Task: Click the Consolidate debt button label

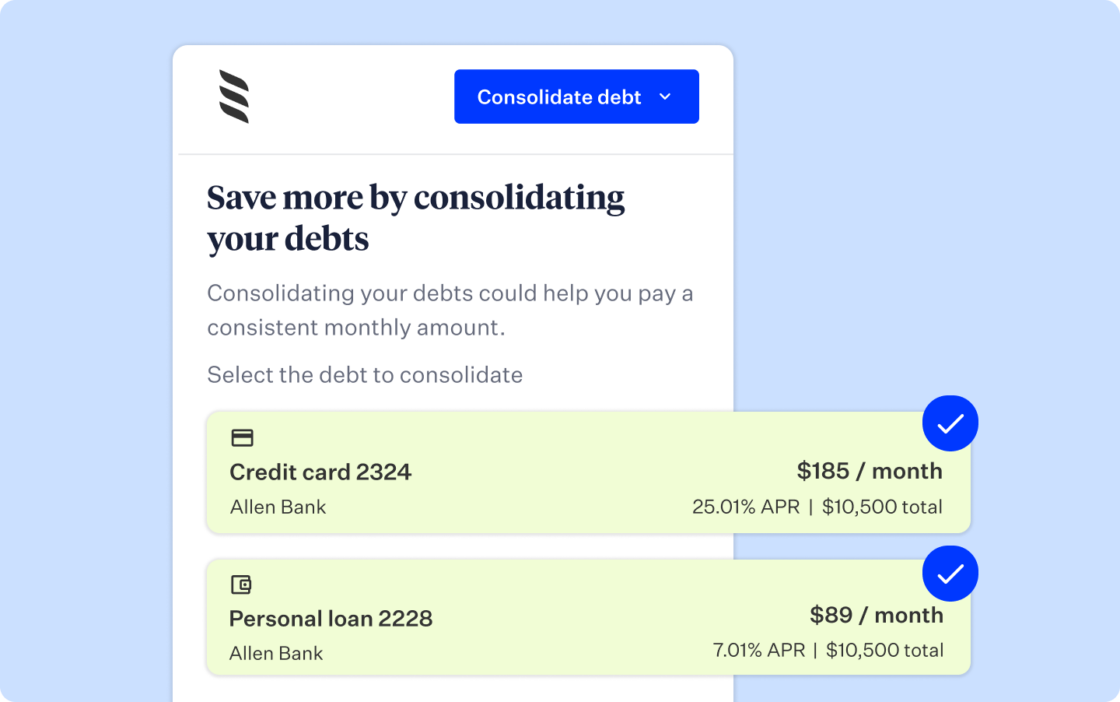Action: [x=559, y=97]
